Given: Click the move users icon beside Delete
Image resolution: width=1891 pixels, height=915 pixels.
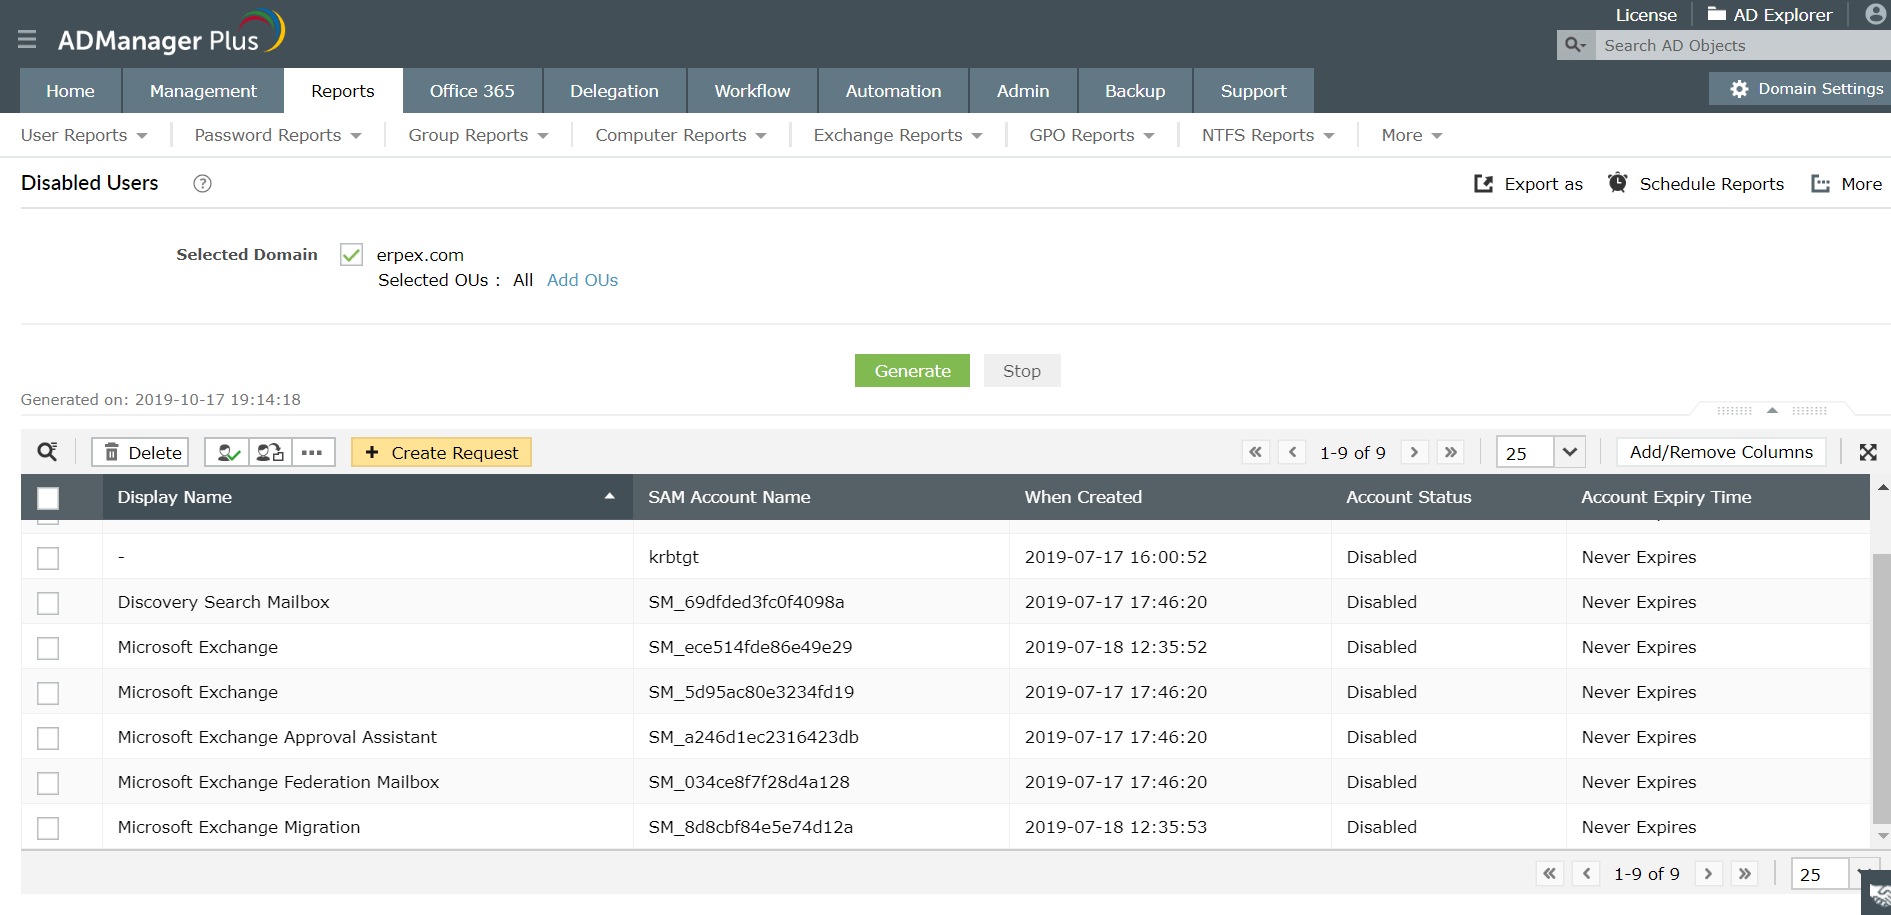Looking at the screenshot, I should click(x=270, y=452).
